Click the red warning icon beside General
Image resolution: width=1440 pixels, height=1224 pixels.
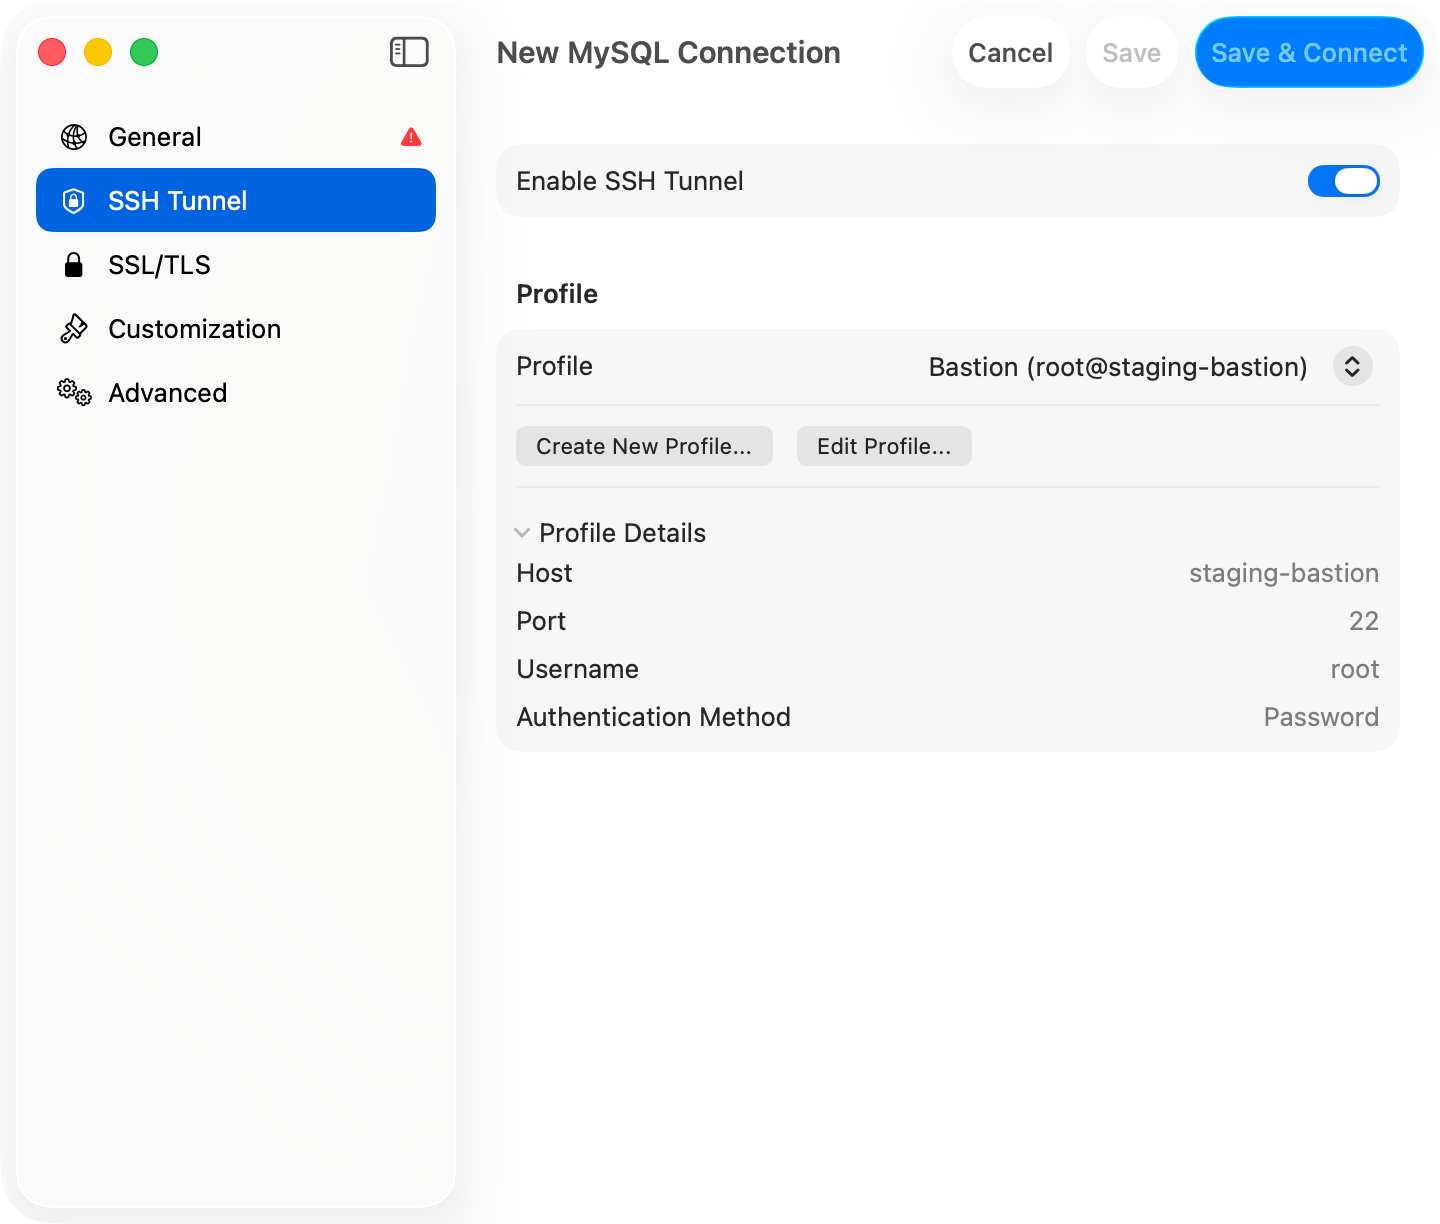pos(411,137)
